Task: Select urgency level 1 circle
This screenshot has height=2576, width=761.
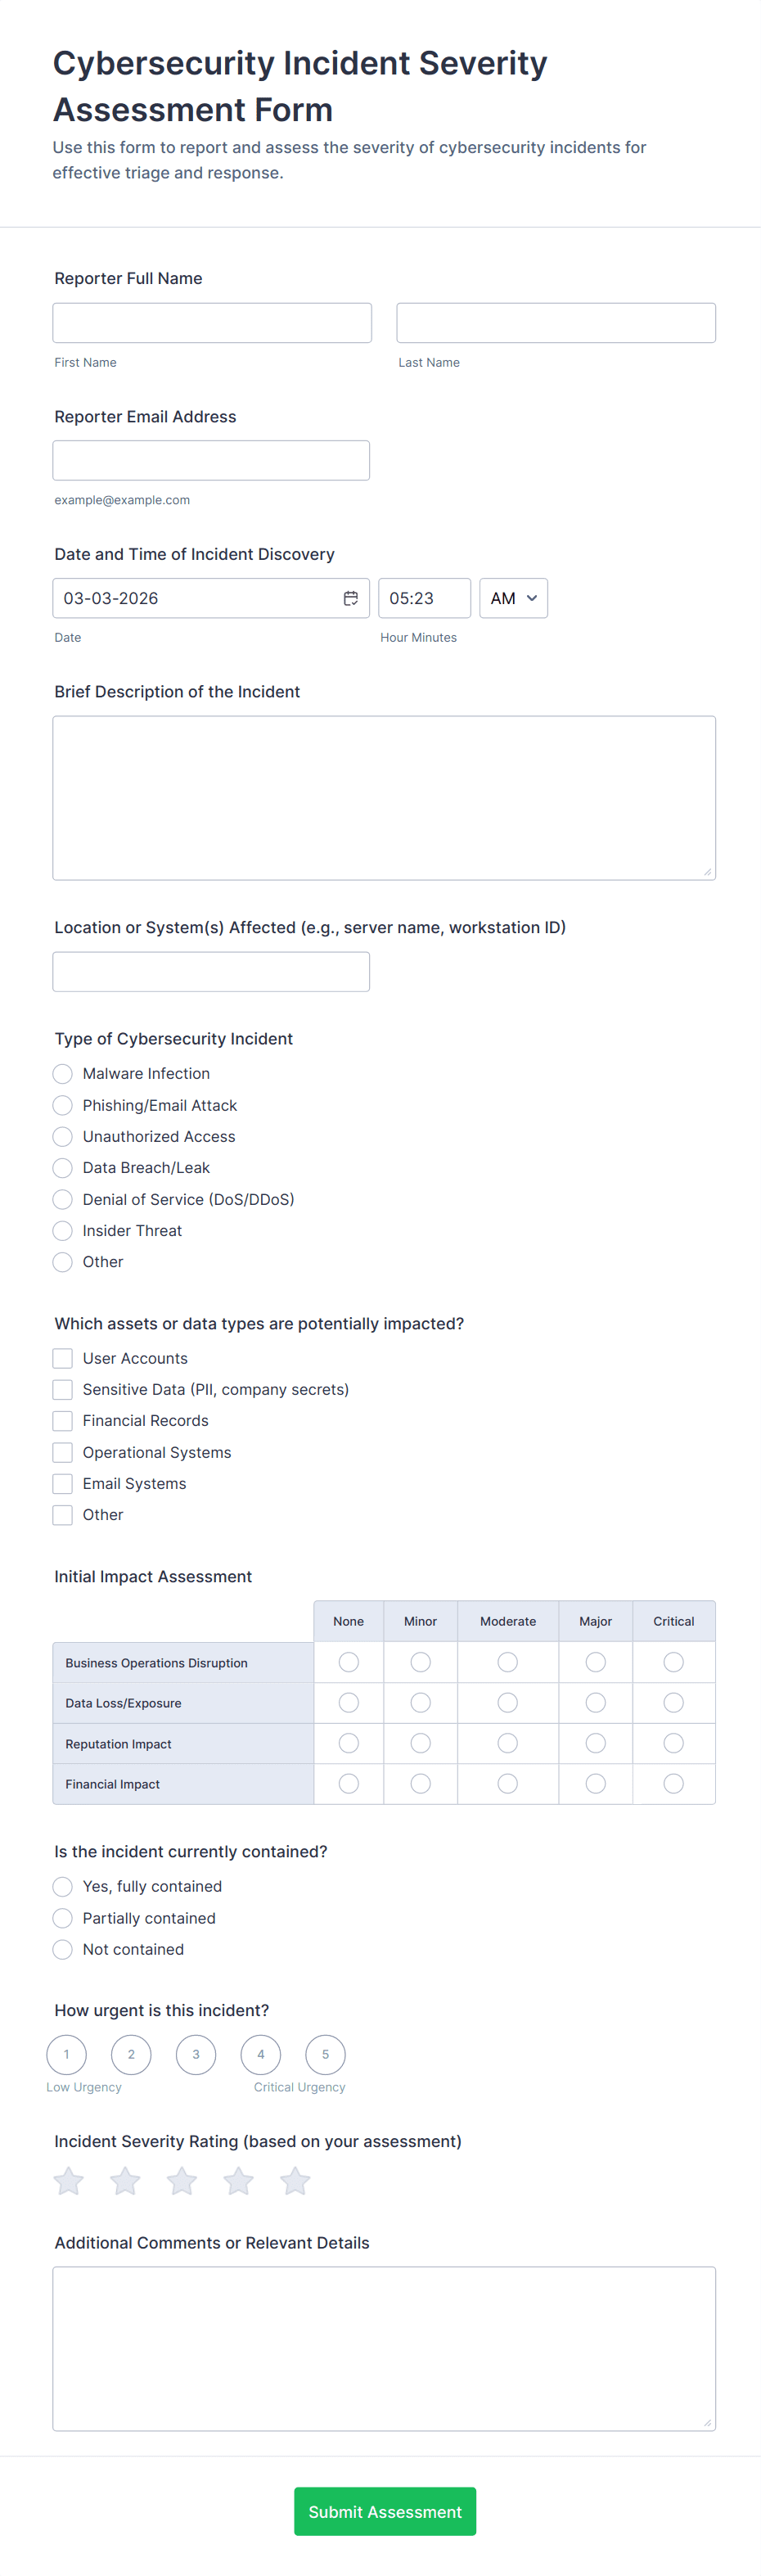Action: 67,2055
